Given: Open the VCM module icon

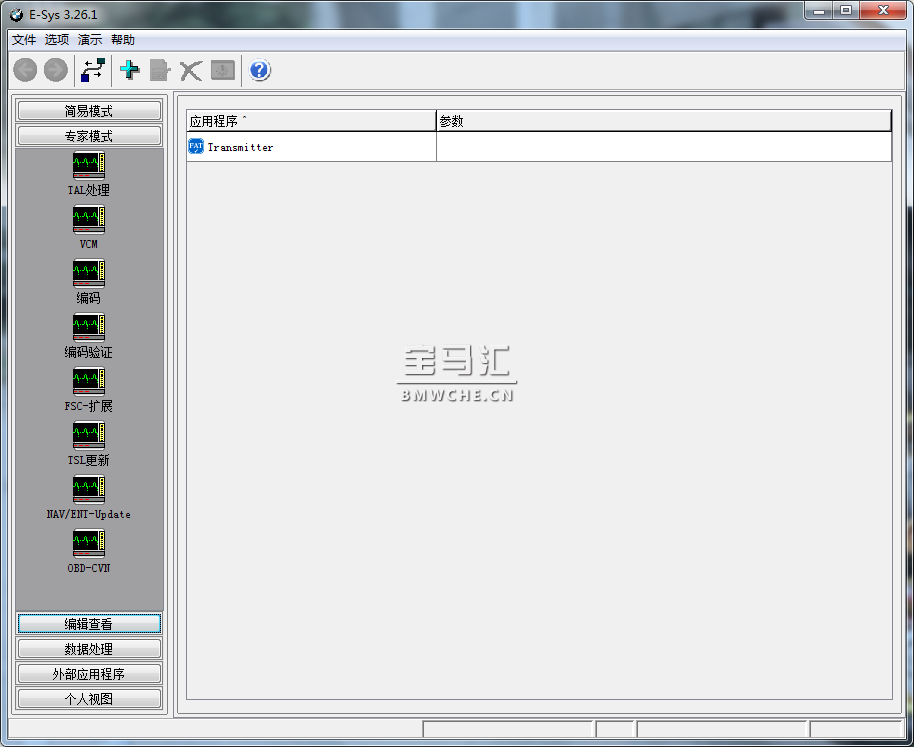Looking at the screenshot, I should click(x=89, y=220).
